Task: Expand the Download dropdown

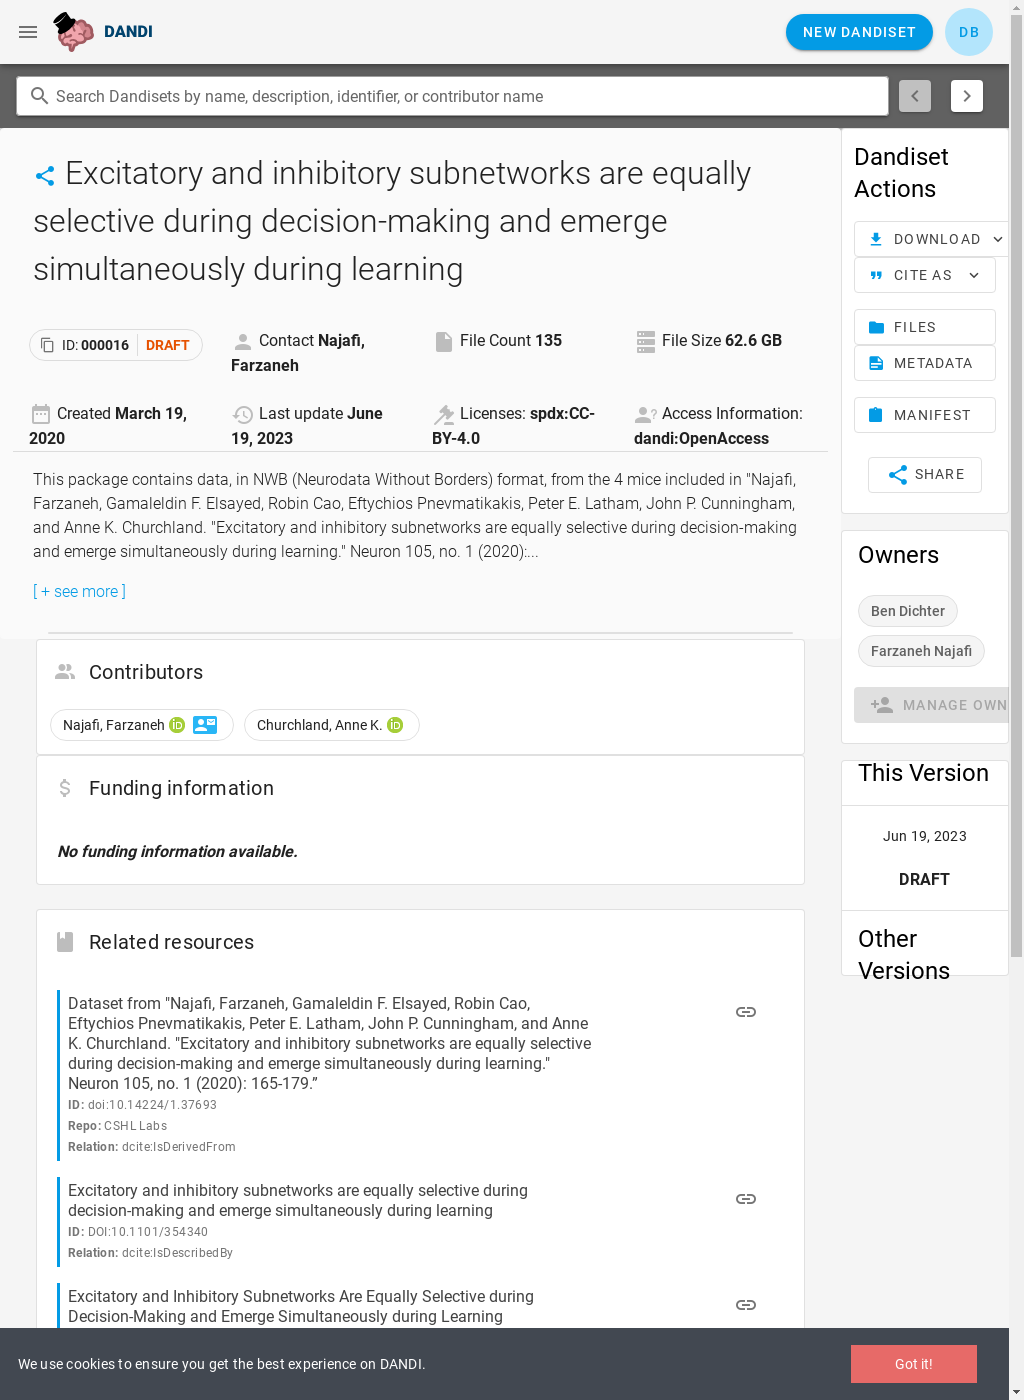Action: 931,239
